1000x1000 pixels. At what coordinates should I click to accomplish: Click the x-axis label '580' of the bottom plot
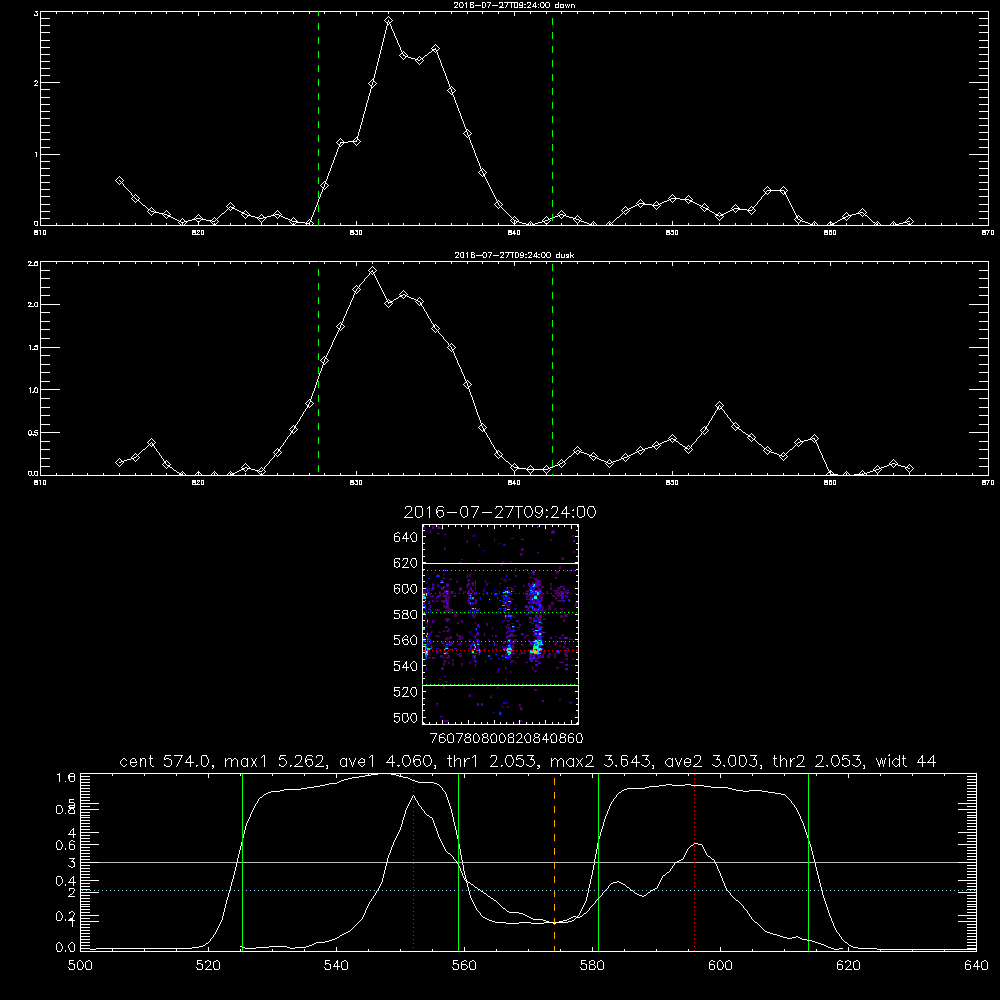point(592,966)
